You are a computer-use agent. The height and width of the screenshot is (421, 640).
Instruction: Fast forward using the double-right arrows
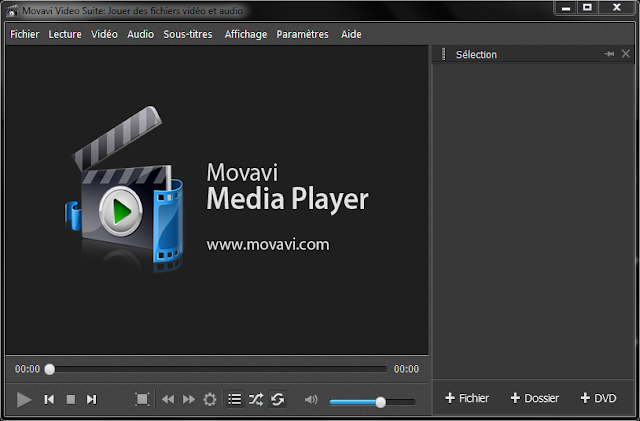click(x=189, y=399)
